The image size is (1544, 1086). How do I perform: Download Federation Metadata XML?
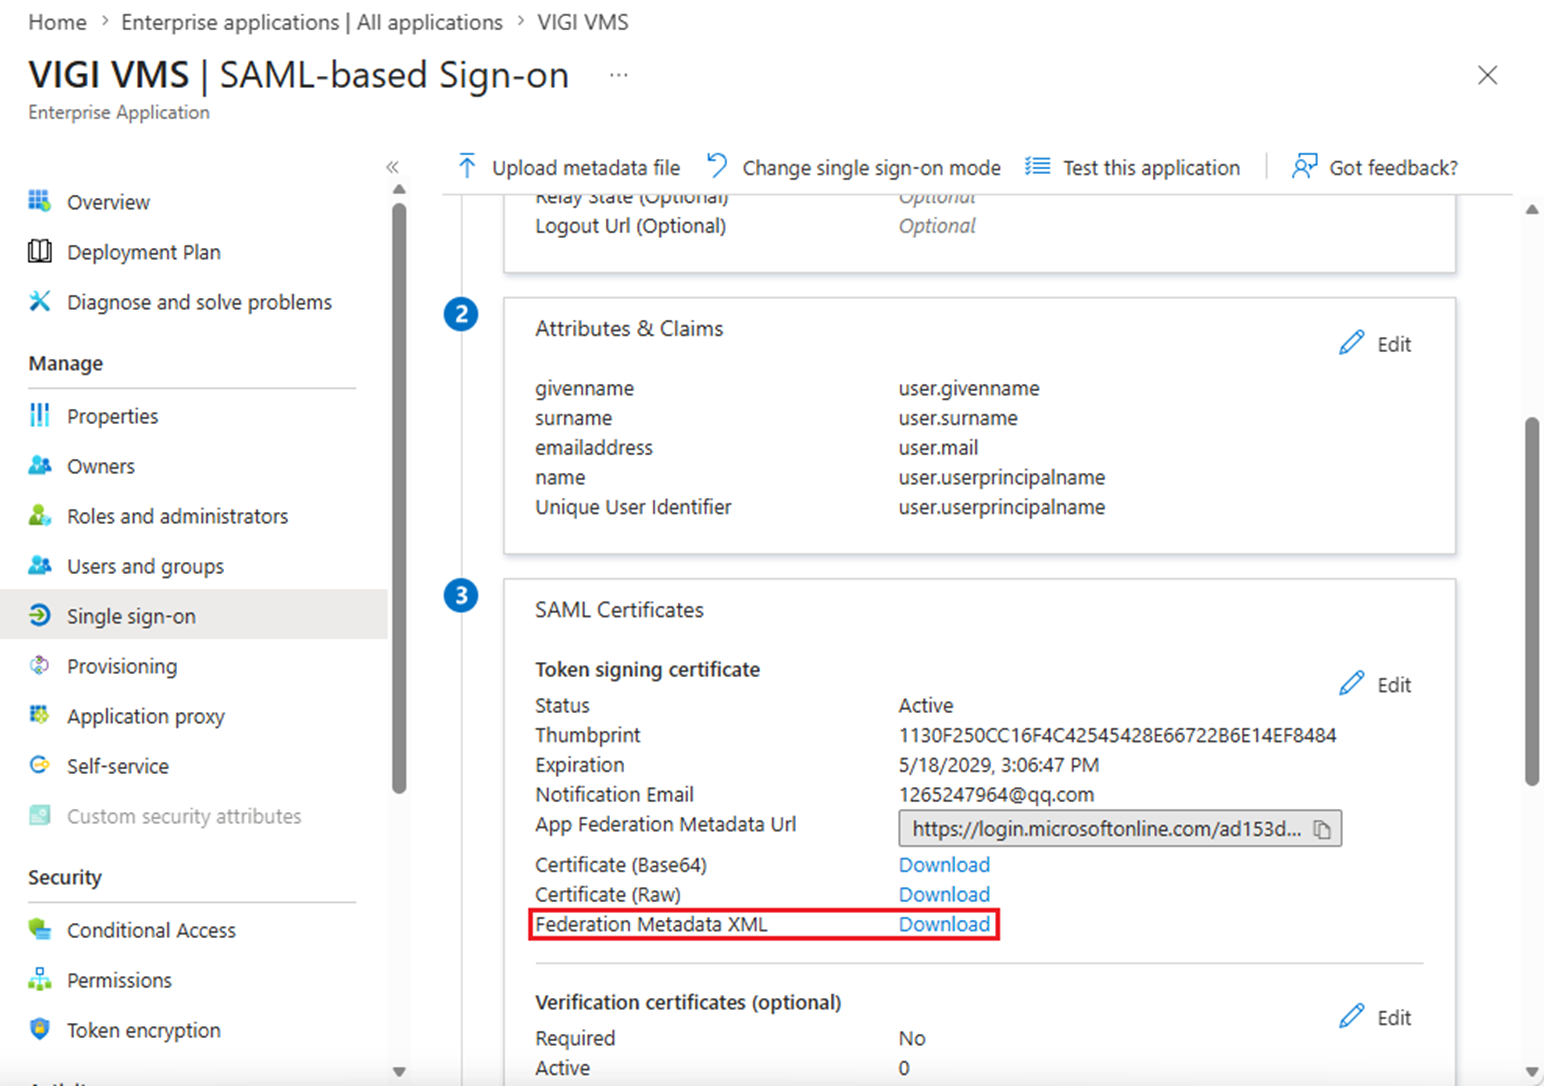pos(944,925)
